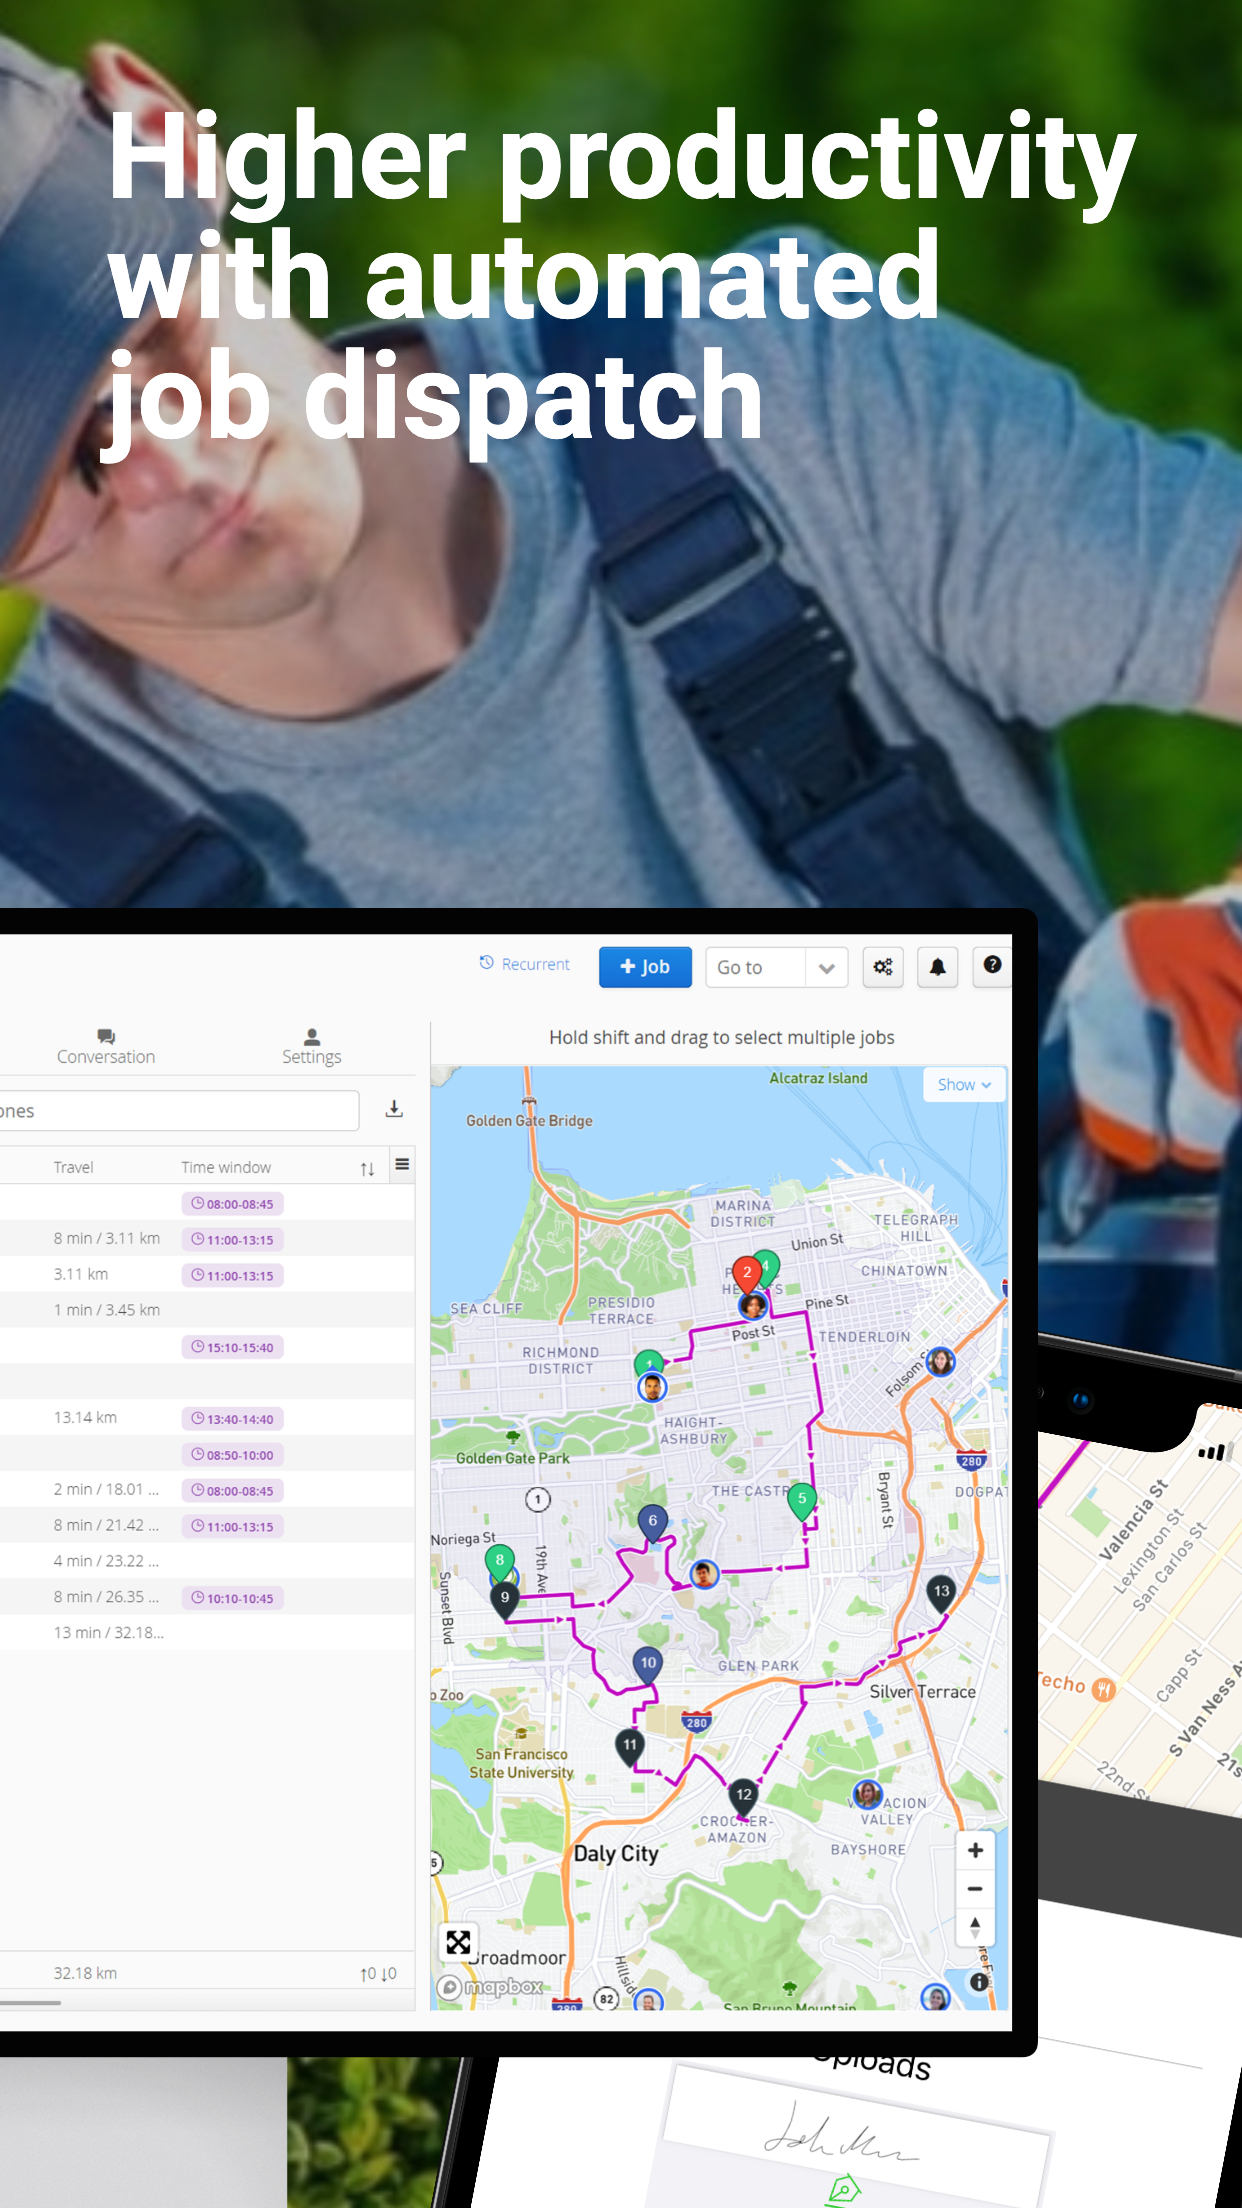Image resolution: width=1242 pixels, height=2208 pixels.
Task: Click worker avatar right of marker 6
Action: coord(705,1574)
